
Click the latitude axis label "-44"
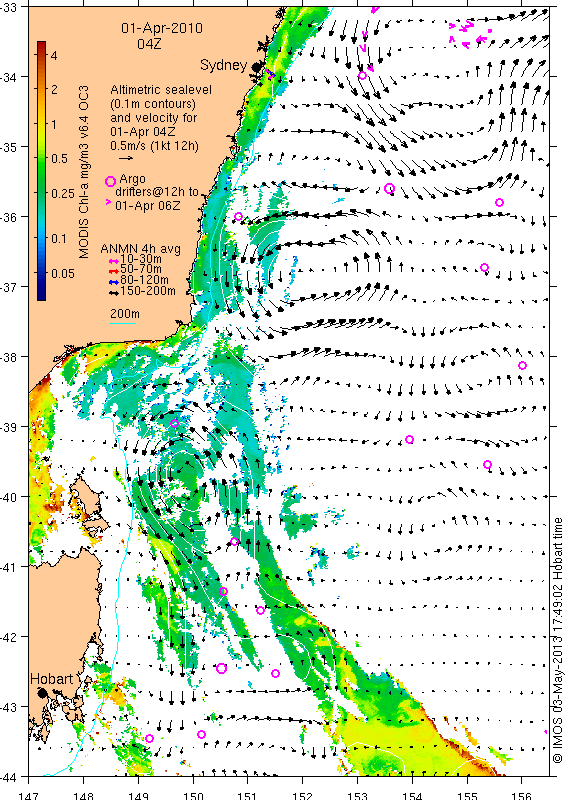pos(9,777)
